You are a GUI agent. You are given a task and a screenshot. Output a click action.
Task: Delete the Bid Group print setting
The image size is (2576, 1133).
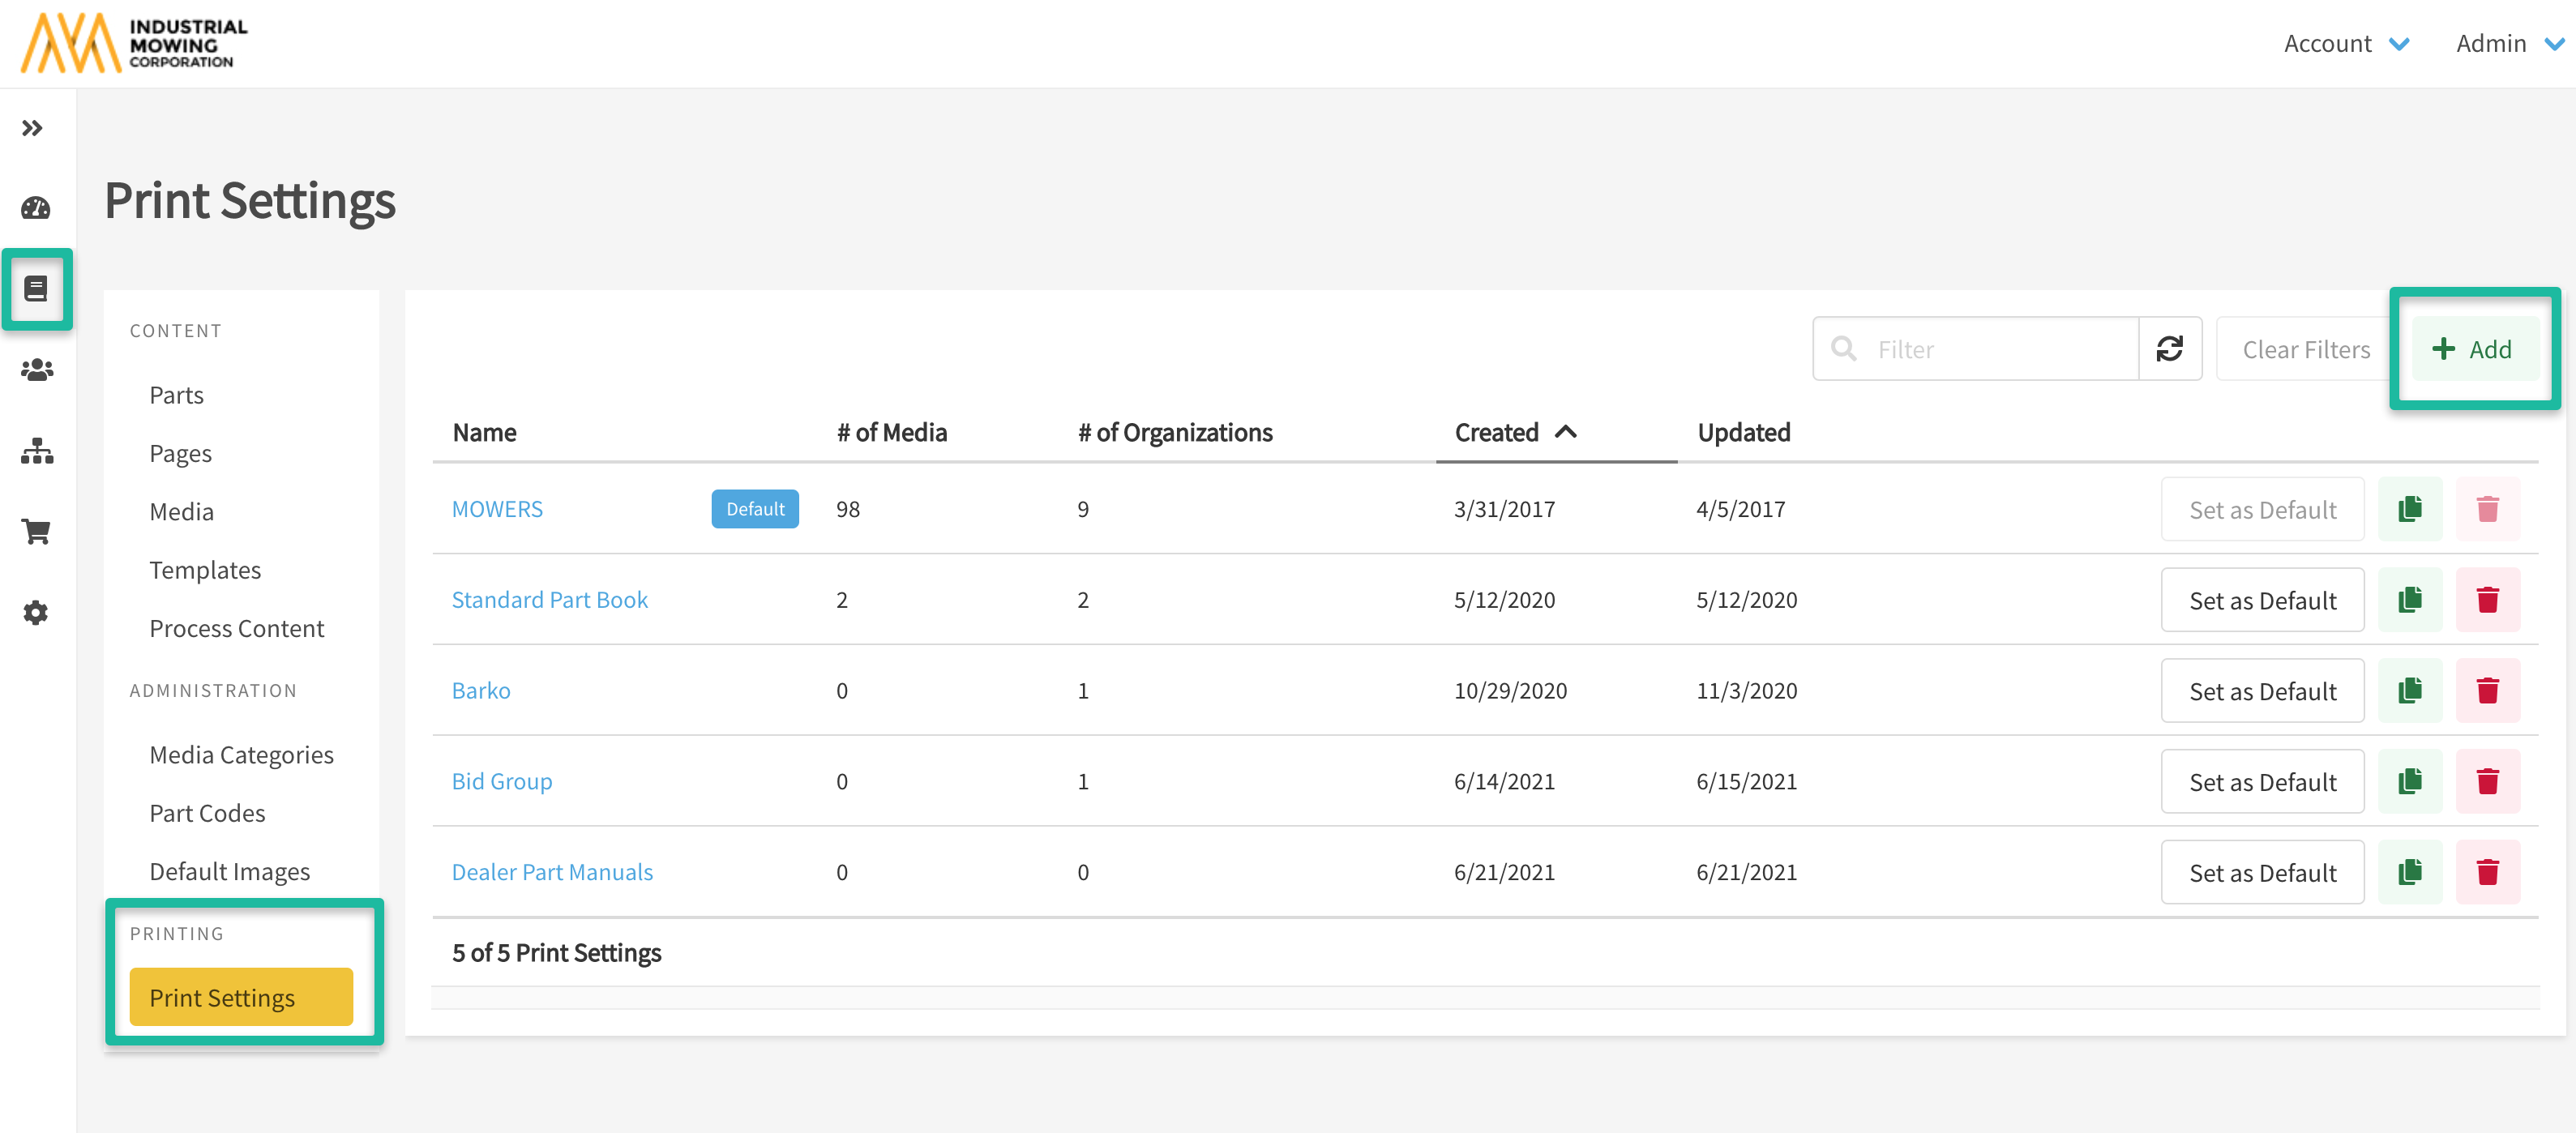(2487, 781)
